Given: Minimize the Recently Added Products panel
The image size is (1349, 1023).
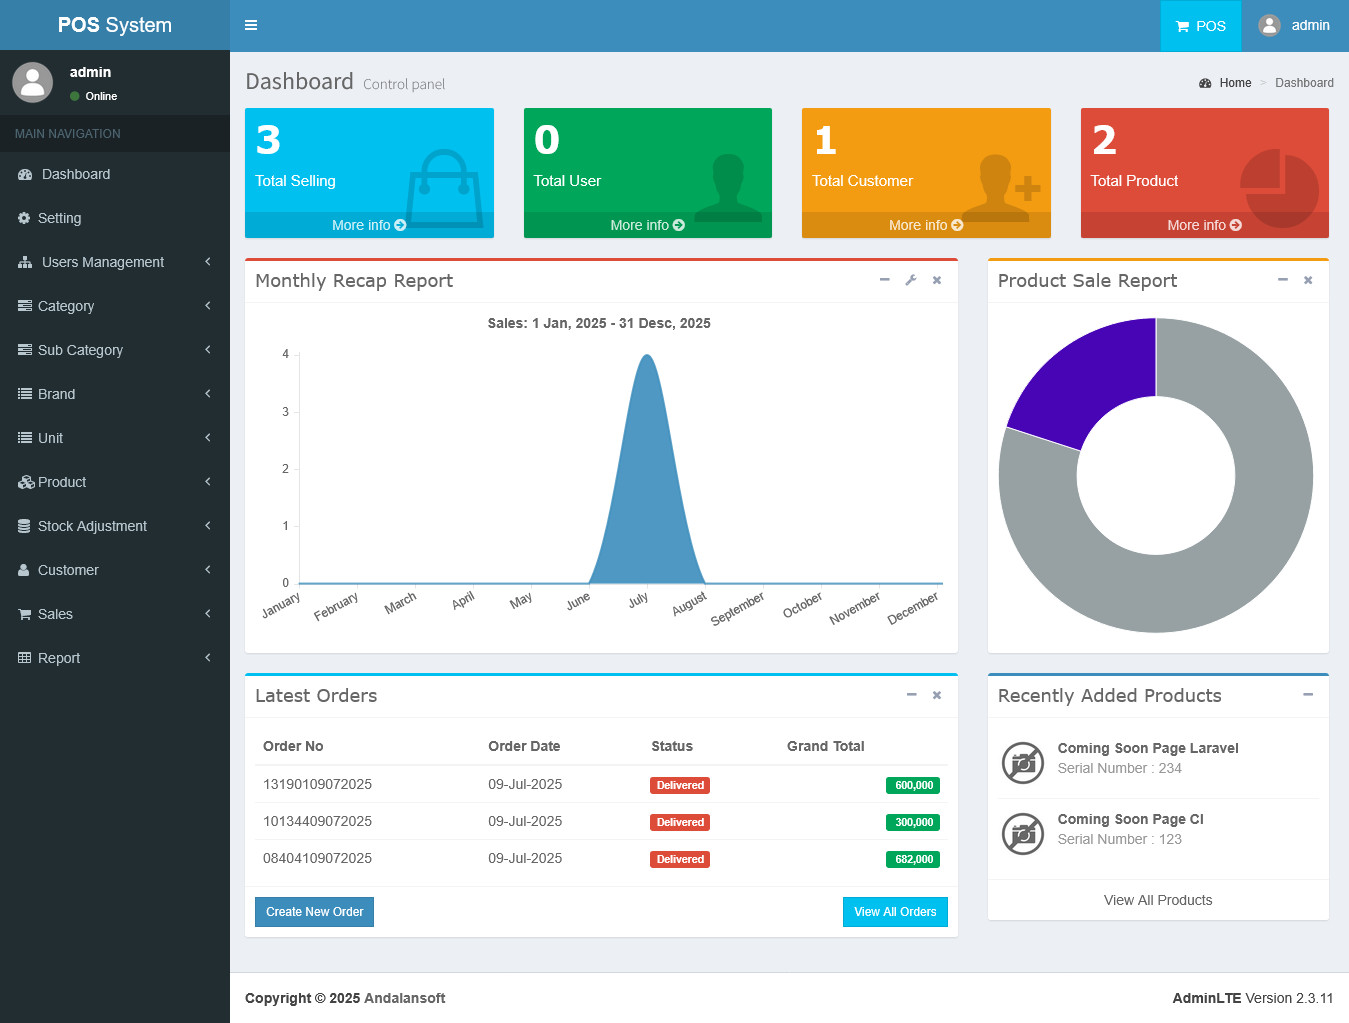Looking at the screenshot, I should 1307,695.
